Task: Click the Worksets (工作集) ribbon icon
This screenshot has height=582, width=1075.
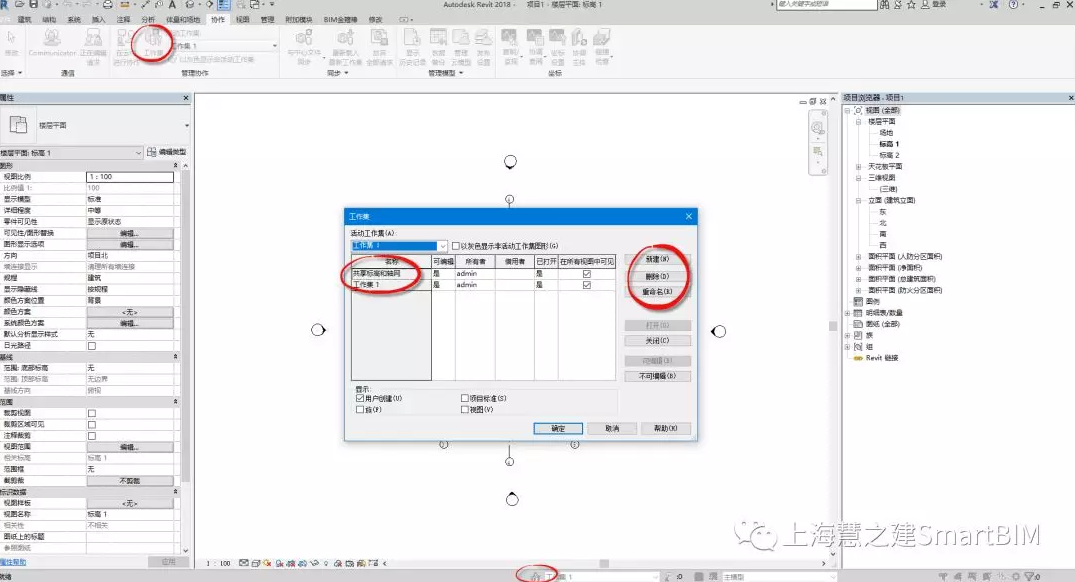Action: coord(153,39)
